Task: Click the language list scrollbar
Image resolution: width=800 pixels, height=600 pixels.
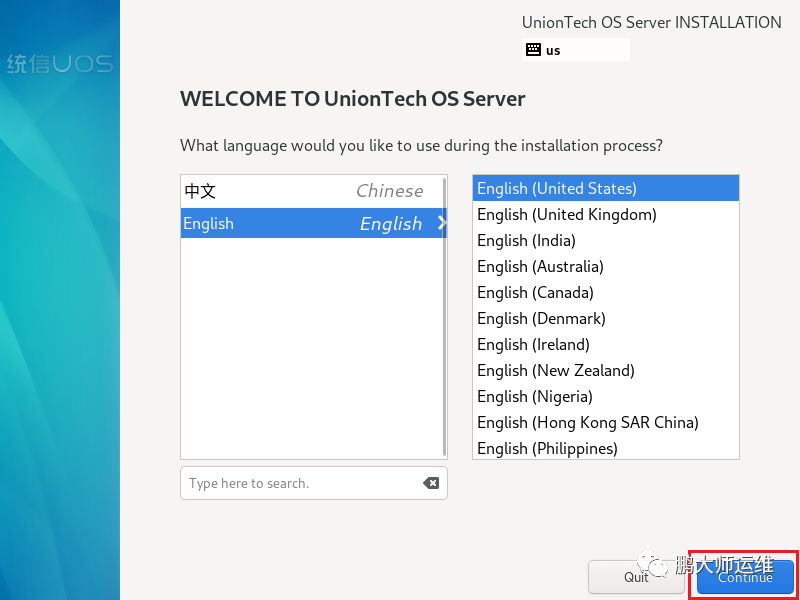Action: 445,316
